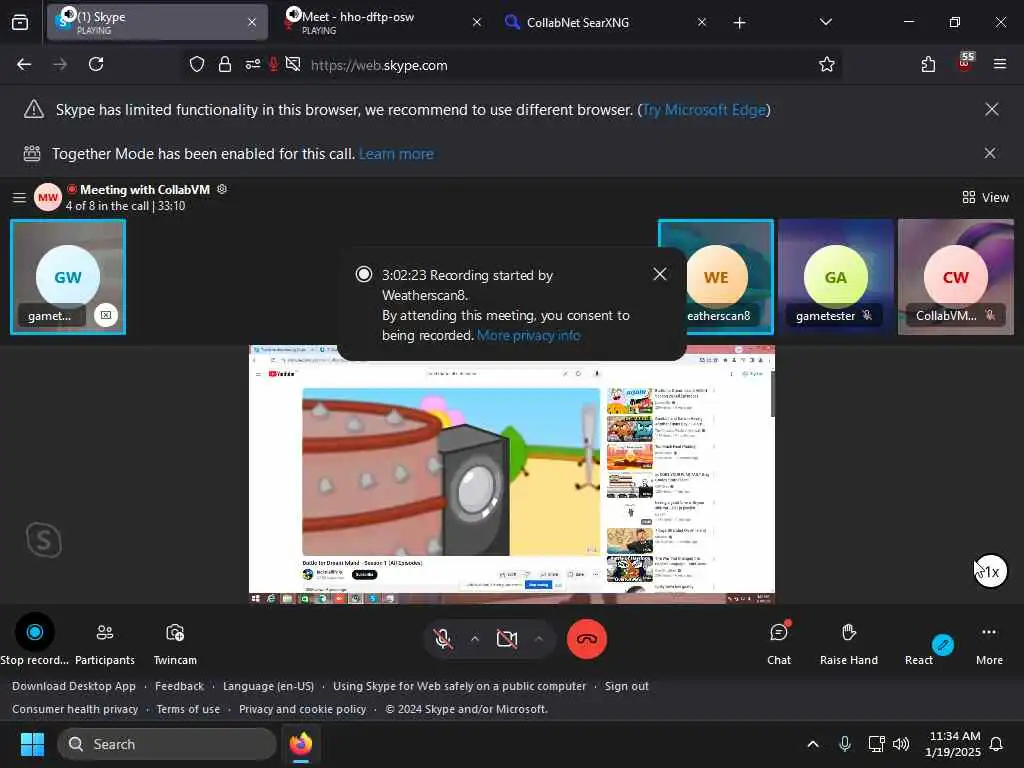Raise Hand in the meeting
The image size is (1024, 768).
[848, 643]
